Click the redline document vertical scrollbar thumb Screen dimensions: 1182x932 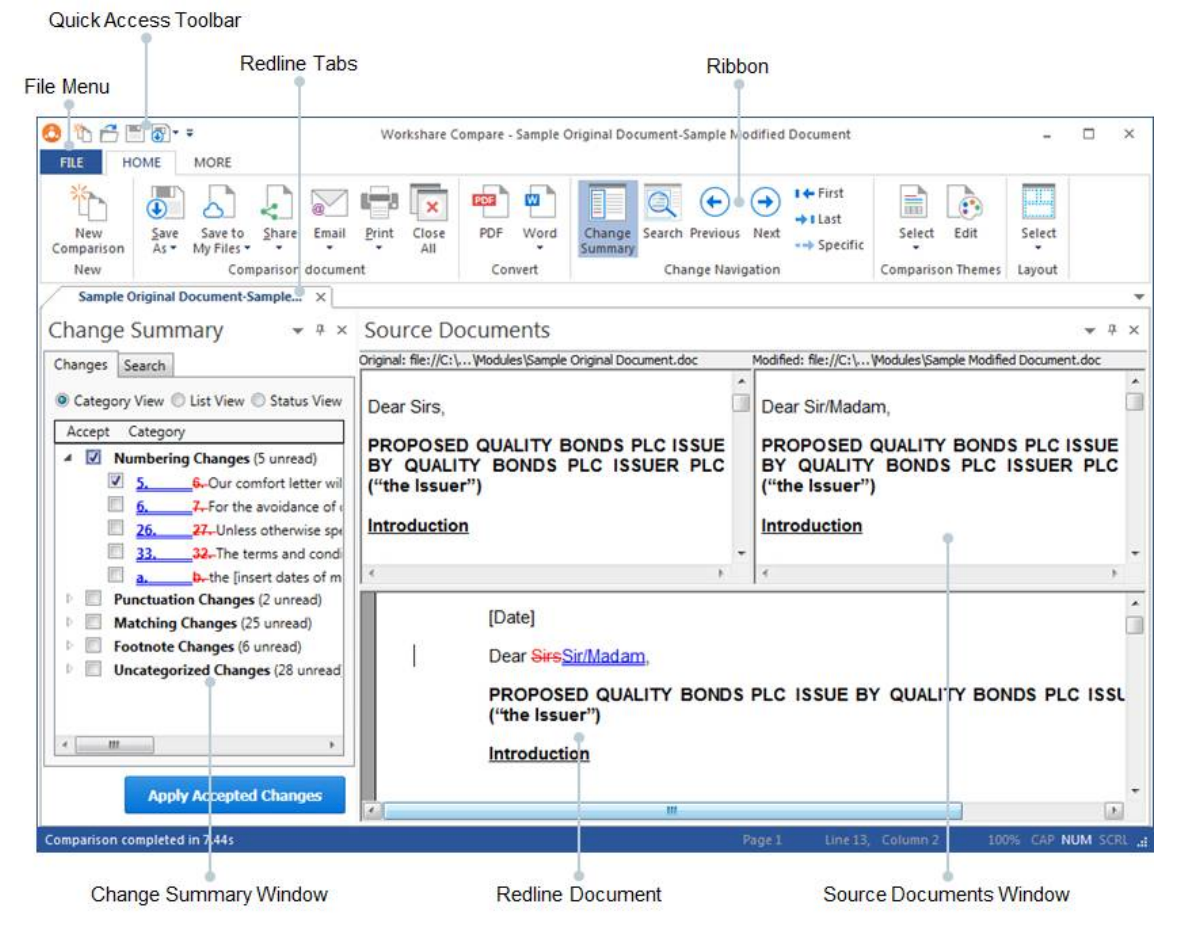tap(1134, 625)
